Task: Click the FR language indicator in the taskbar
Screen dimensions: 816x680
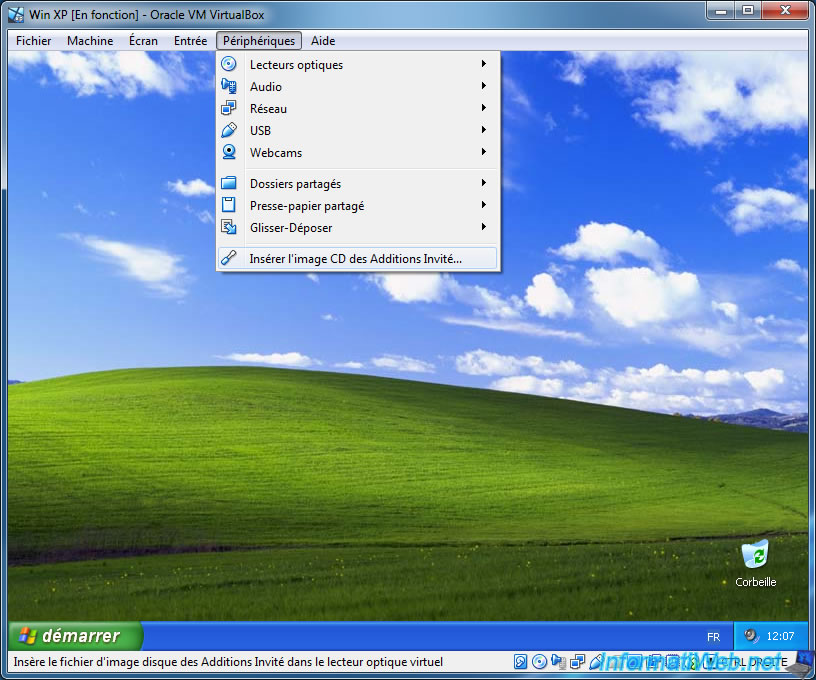Action: click(x=713, y=636)
